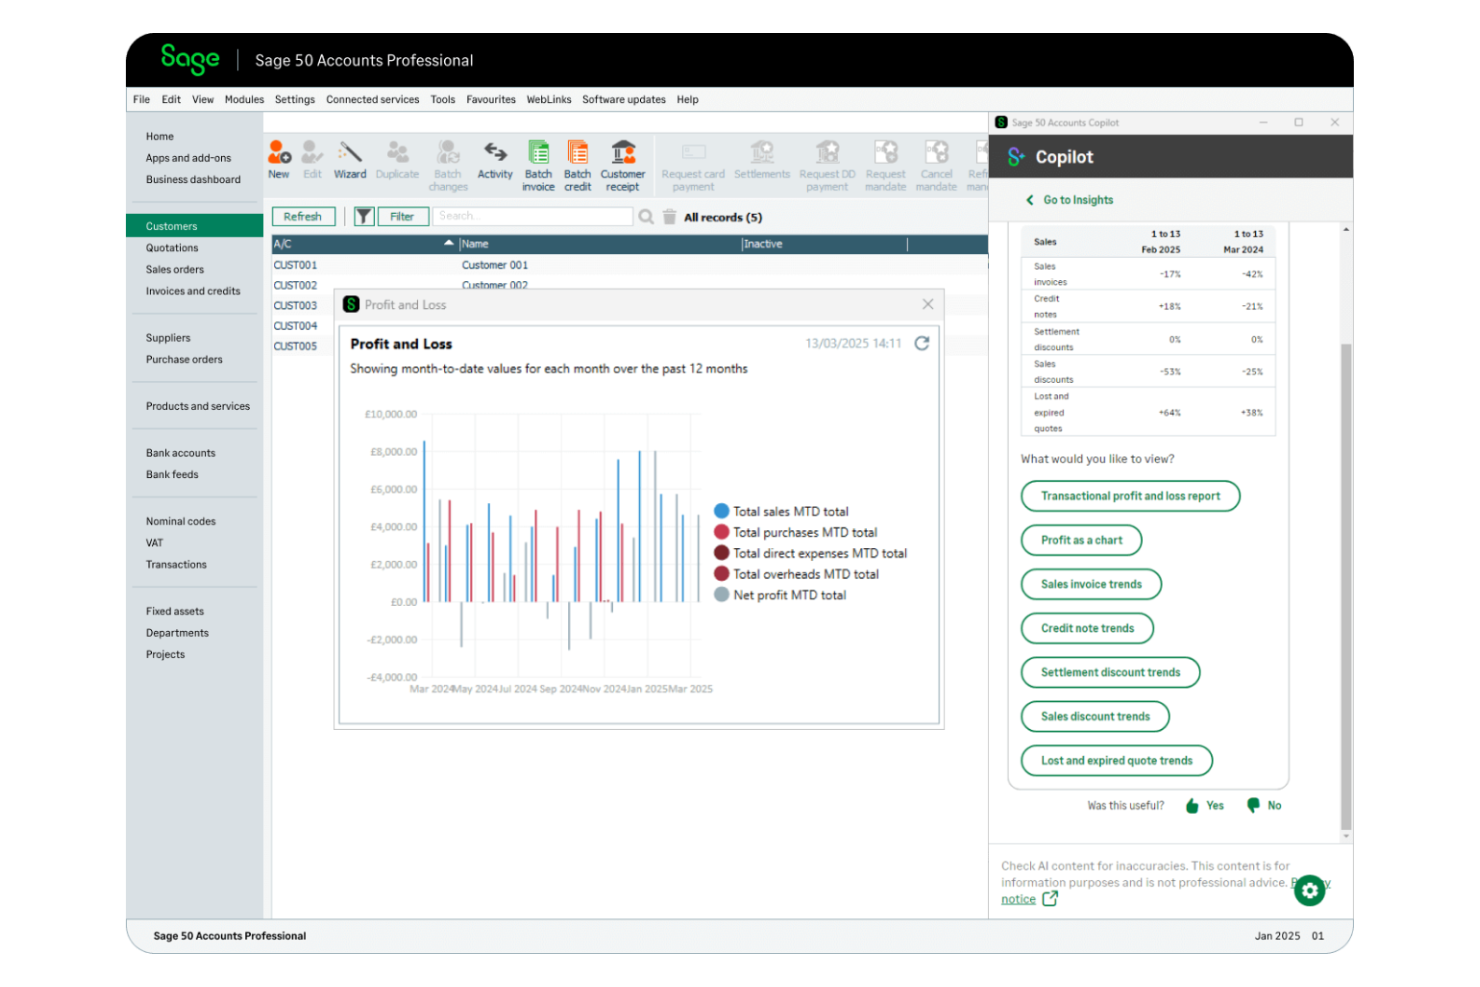This screenshot has width=1480, height=987.
Task: Open Products and services section
Action: 198,406
